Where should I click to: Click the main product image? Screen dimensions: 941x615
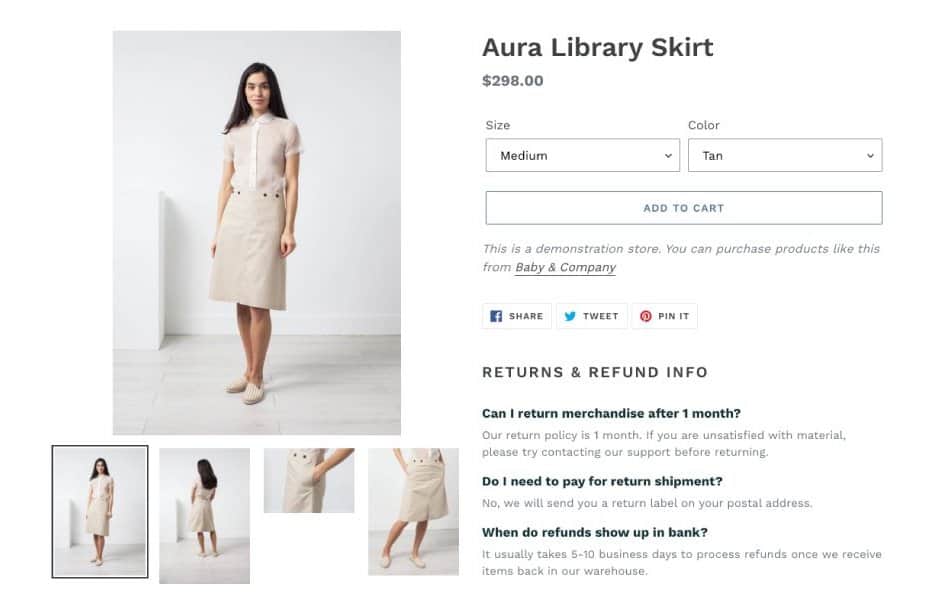coord(257,233)
